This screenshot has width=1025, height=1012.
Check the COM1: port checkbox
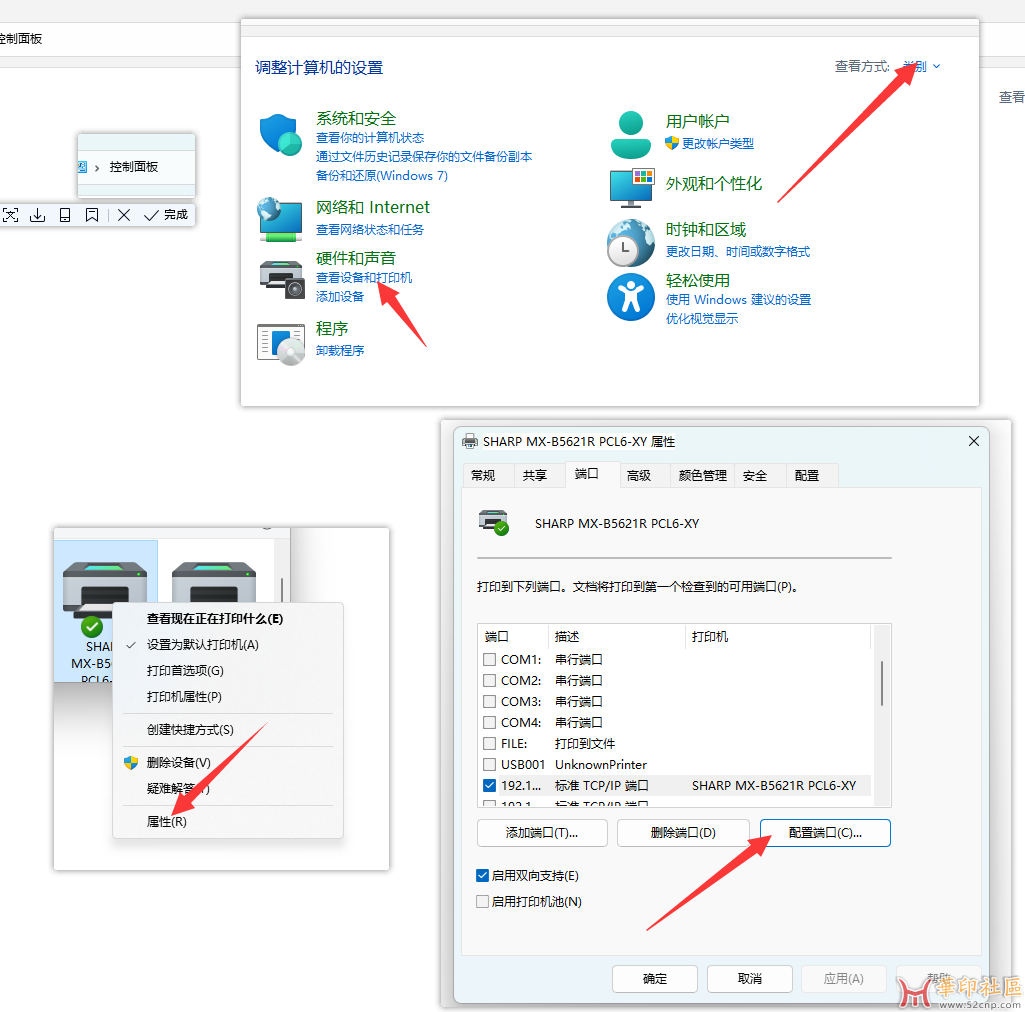point(489,659)
